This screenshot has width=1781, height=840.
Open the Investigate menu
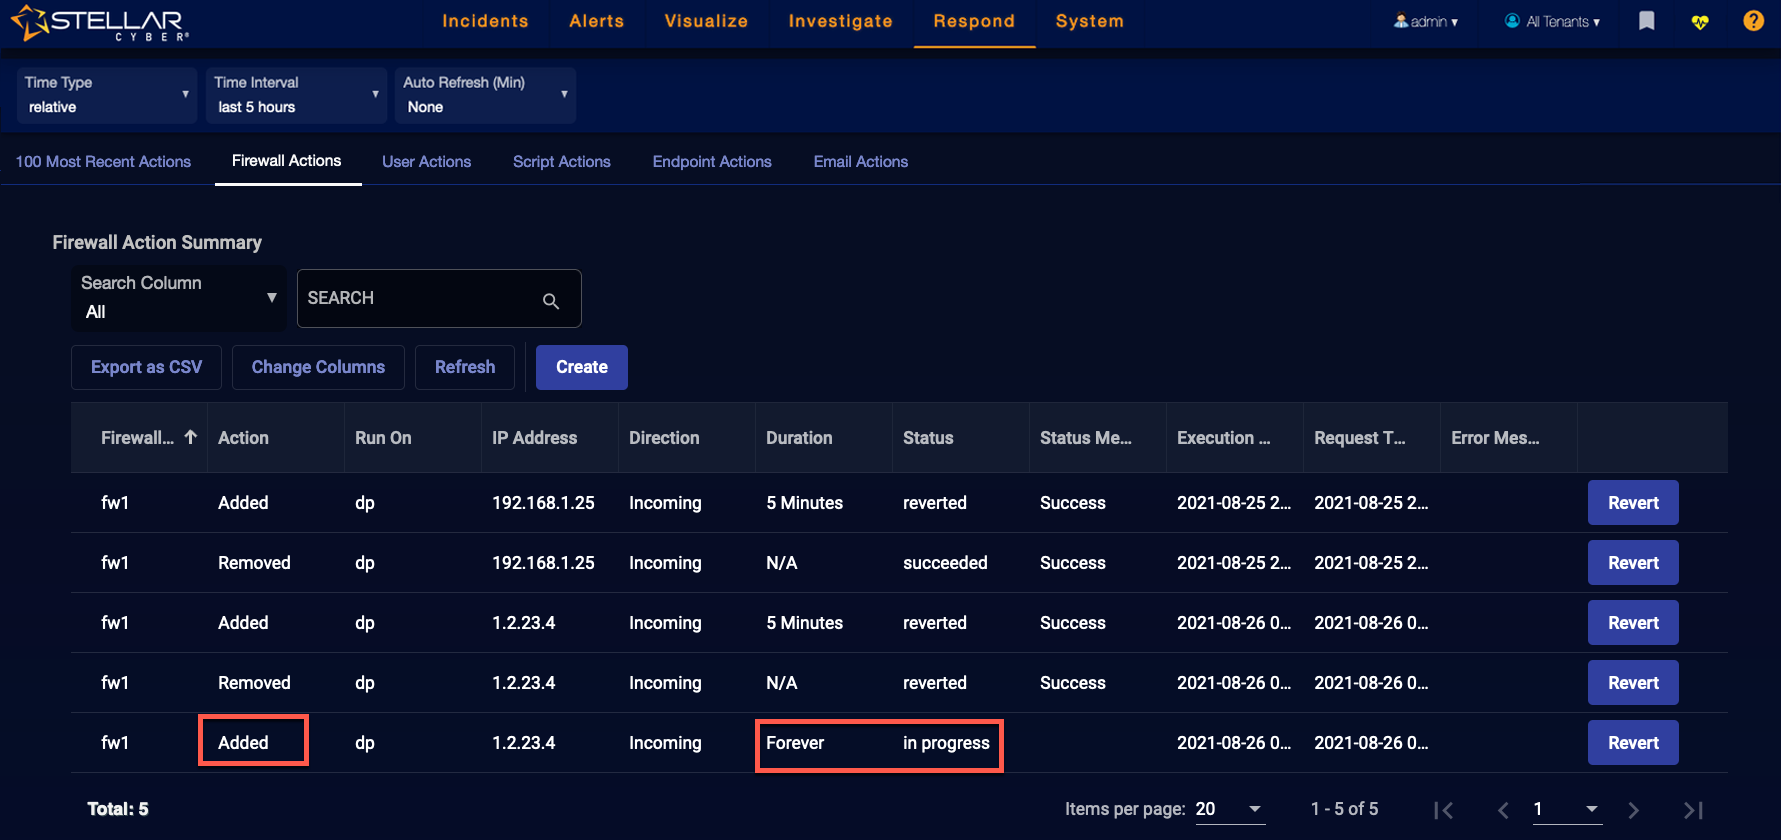(840, 21)
